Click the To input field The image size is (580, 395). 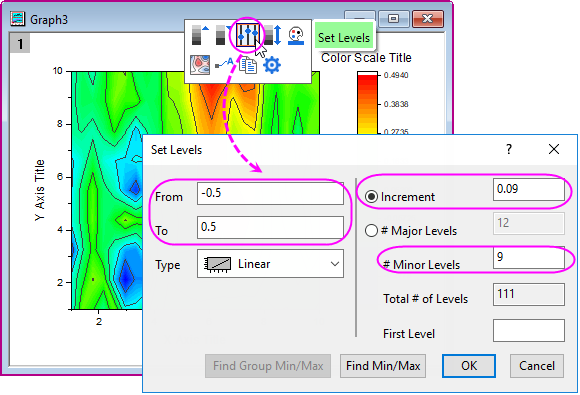point(270,227)
